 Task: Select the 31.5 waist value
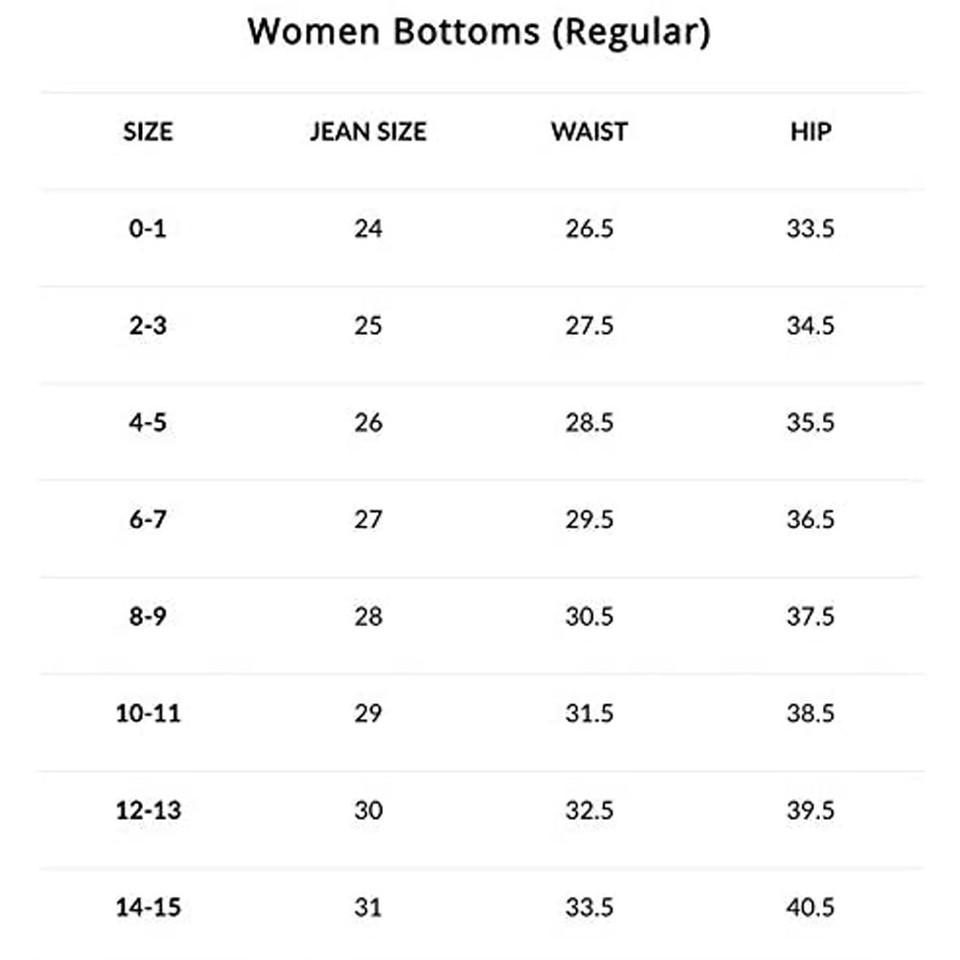coord(589,713)
